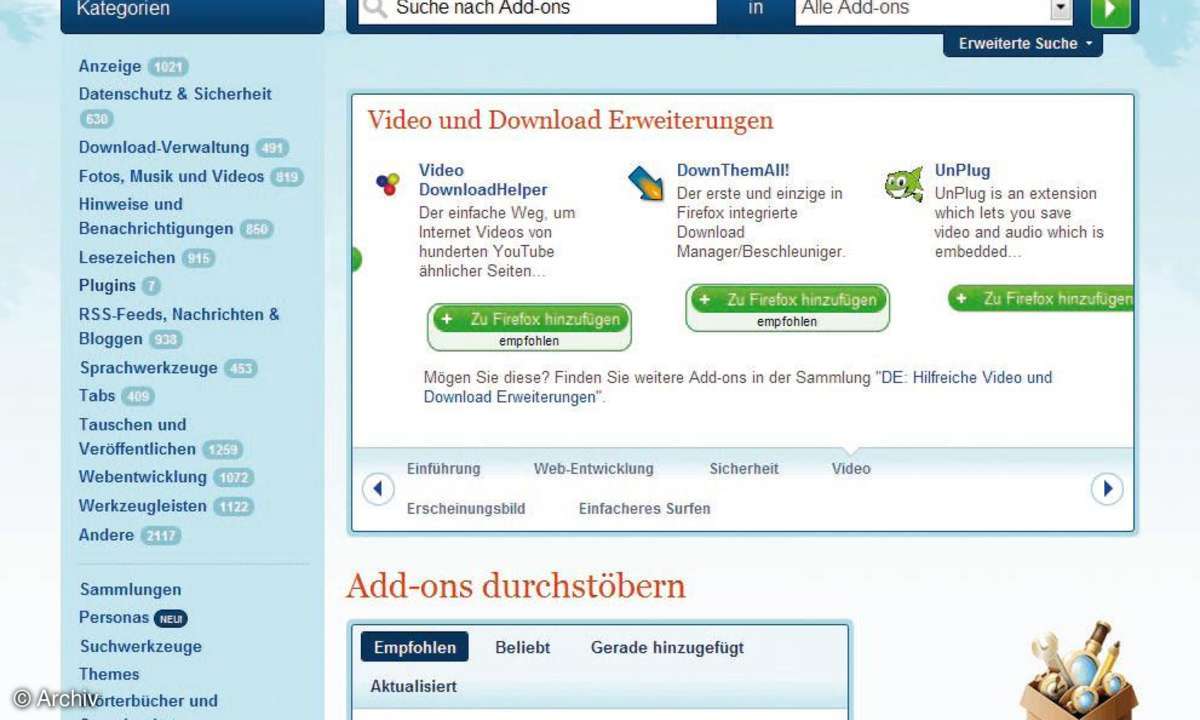Viewport: 1200px width, 720px height.
Task: Open the DownThemAll! title link
Action: click(x=733, y=171)
